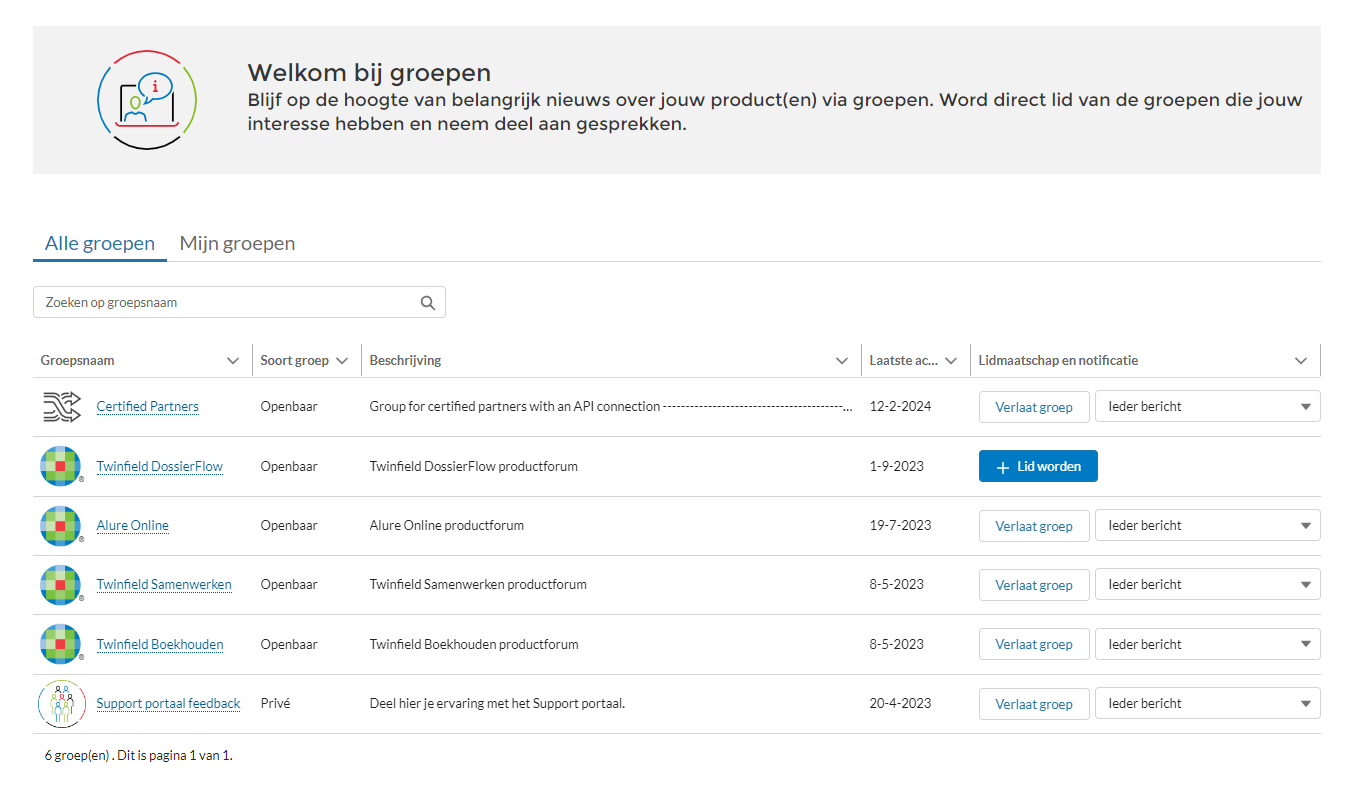Viewport: 1348px width, 790px height.
Task: Click the search magnifier icon
Action: (x=428, y=303)
